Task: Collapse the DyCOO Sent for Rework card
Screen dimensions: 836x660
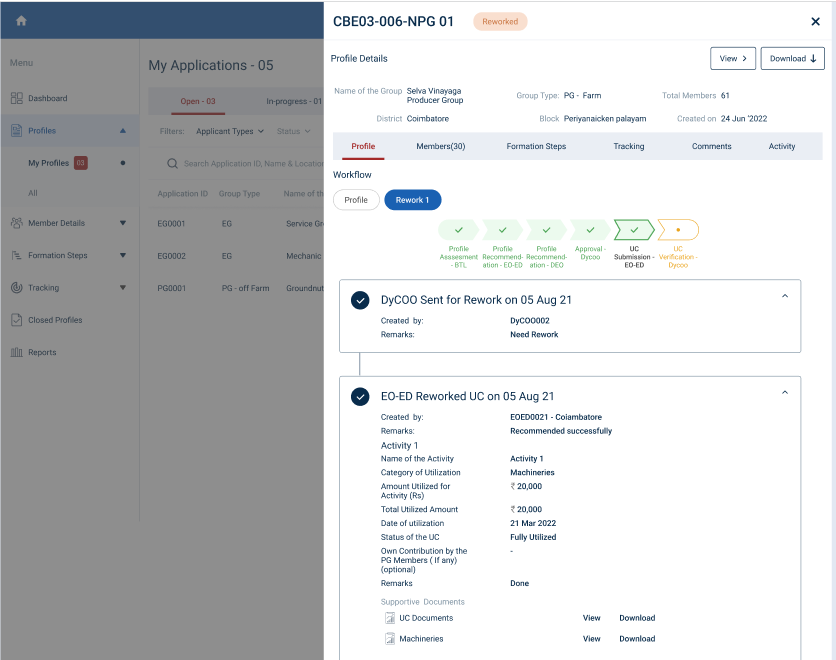Action: tap(784, 296)
